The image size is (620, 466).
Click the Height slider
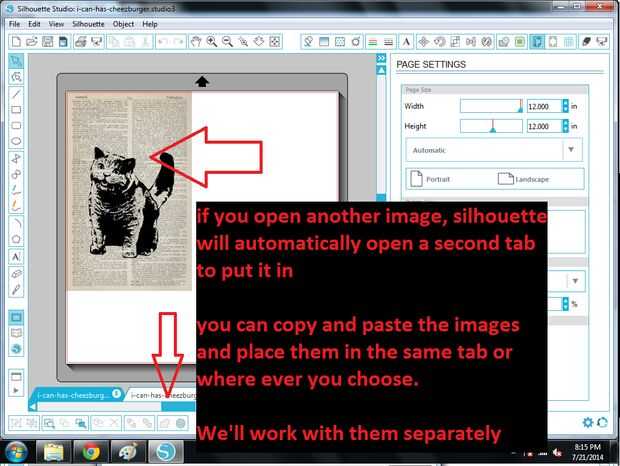(491, 126)
